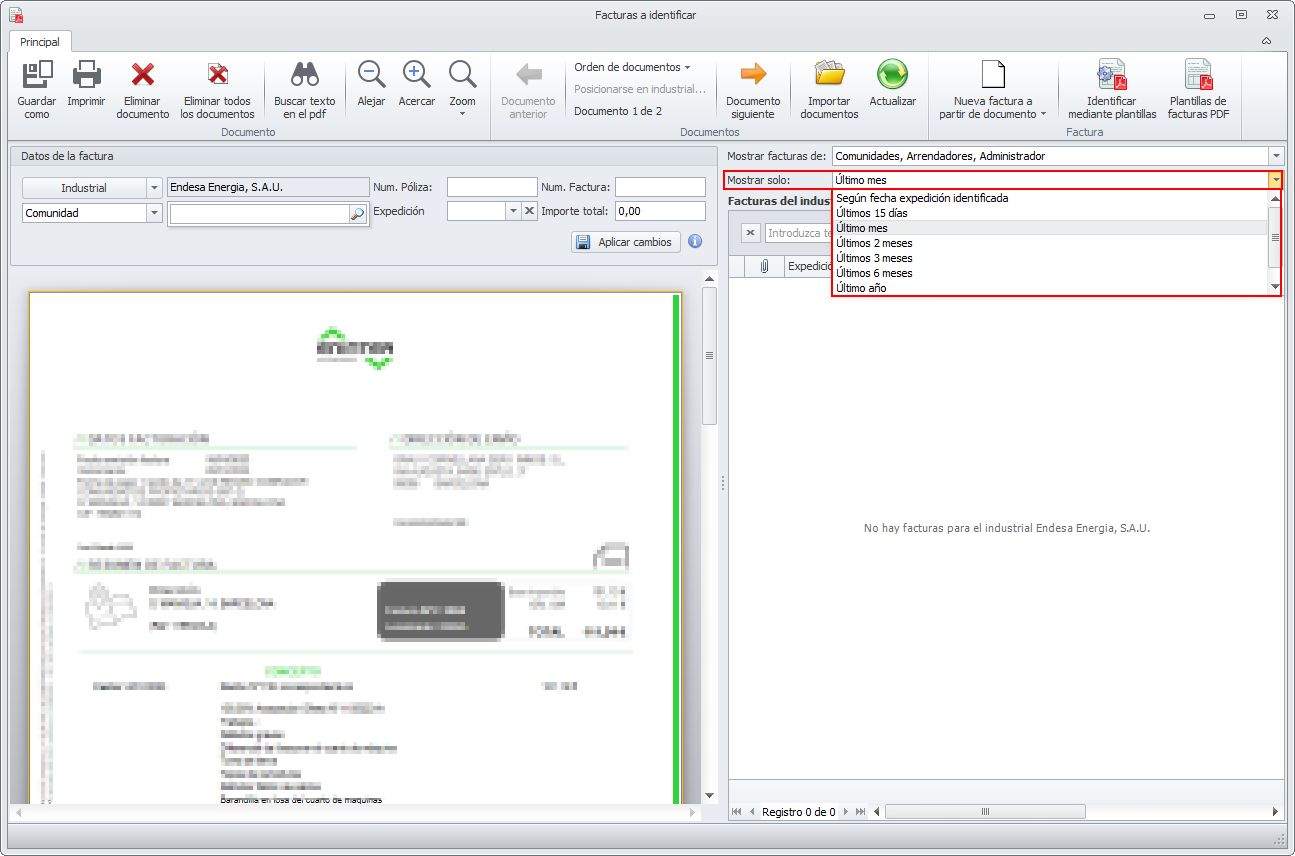Go to Documento siguiente
Screen dimensions: 1295x856
[x=753, y=89]
